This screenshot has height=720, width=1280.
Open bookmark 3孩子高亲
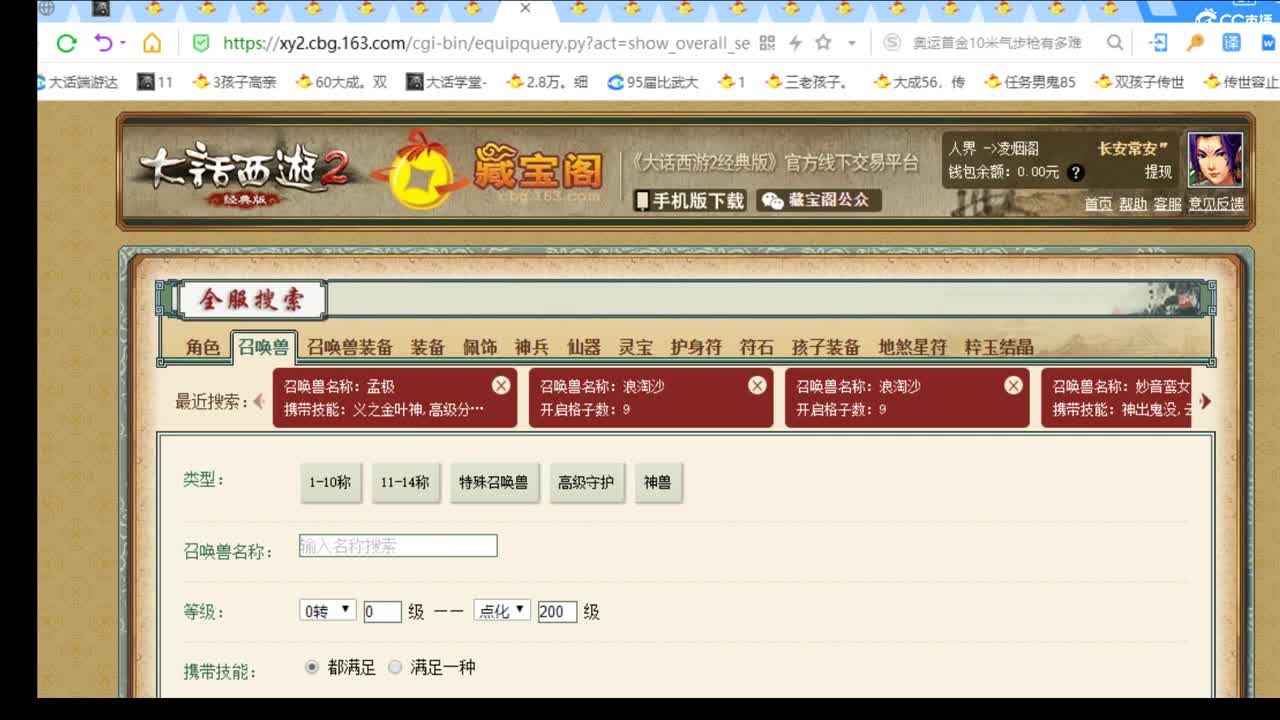click(x=234, y=82)
